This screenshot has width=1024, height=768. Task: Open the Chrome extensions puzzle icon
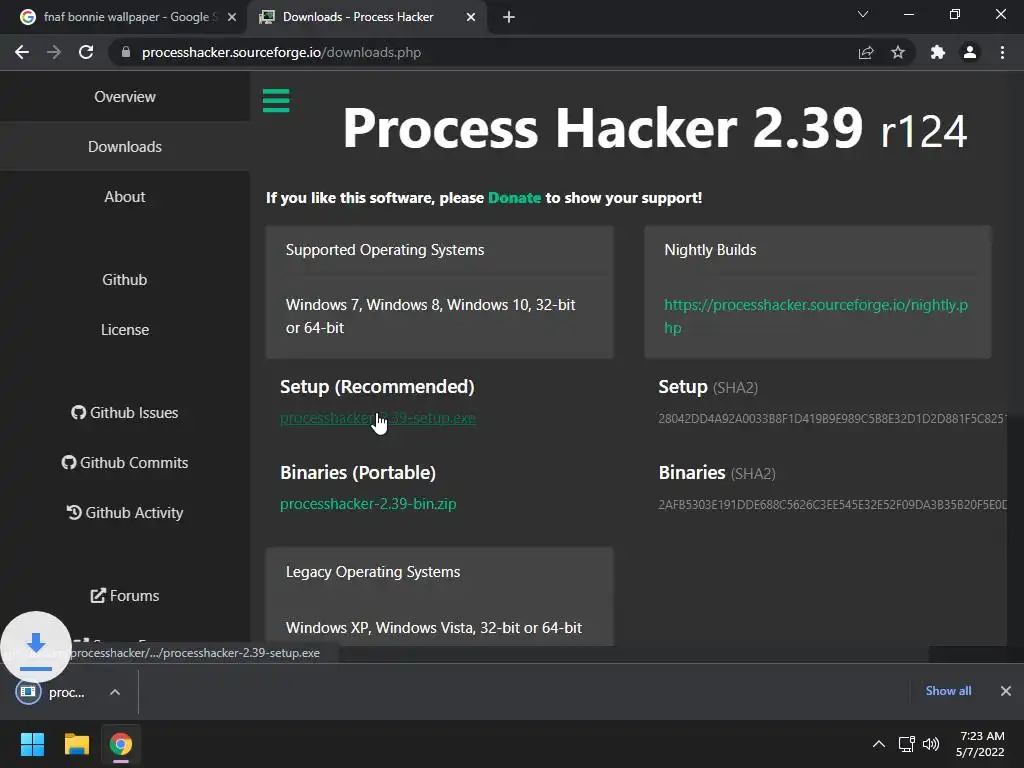pos(938,52)
